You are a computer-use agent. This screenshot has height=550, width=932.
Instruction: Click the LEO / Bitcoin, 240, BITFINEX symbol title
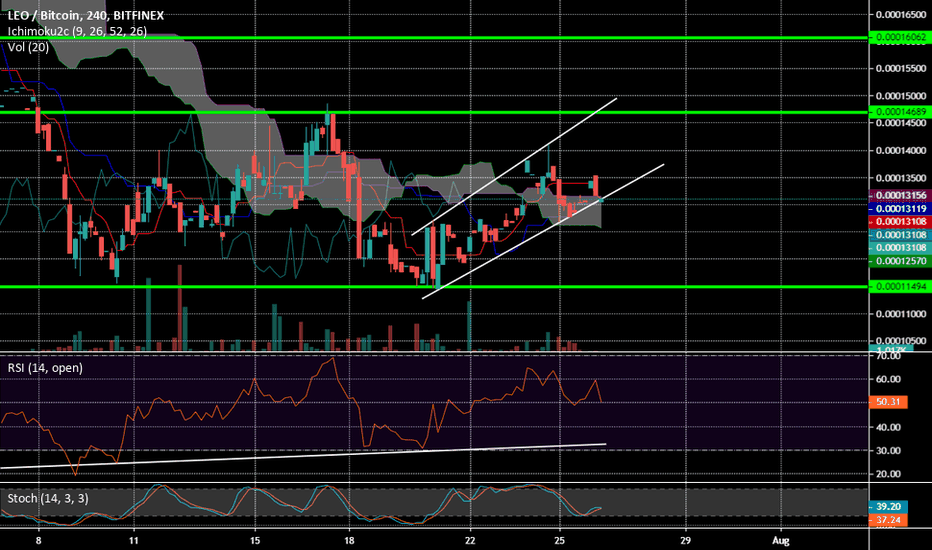pyautogui.click(x=86, y=15)
